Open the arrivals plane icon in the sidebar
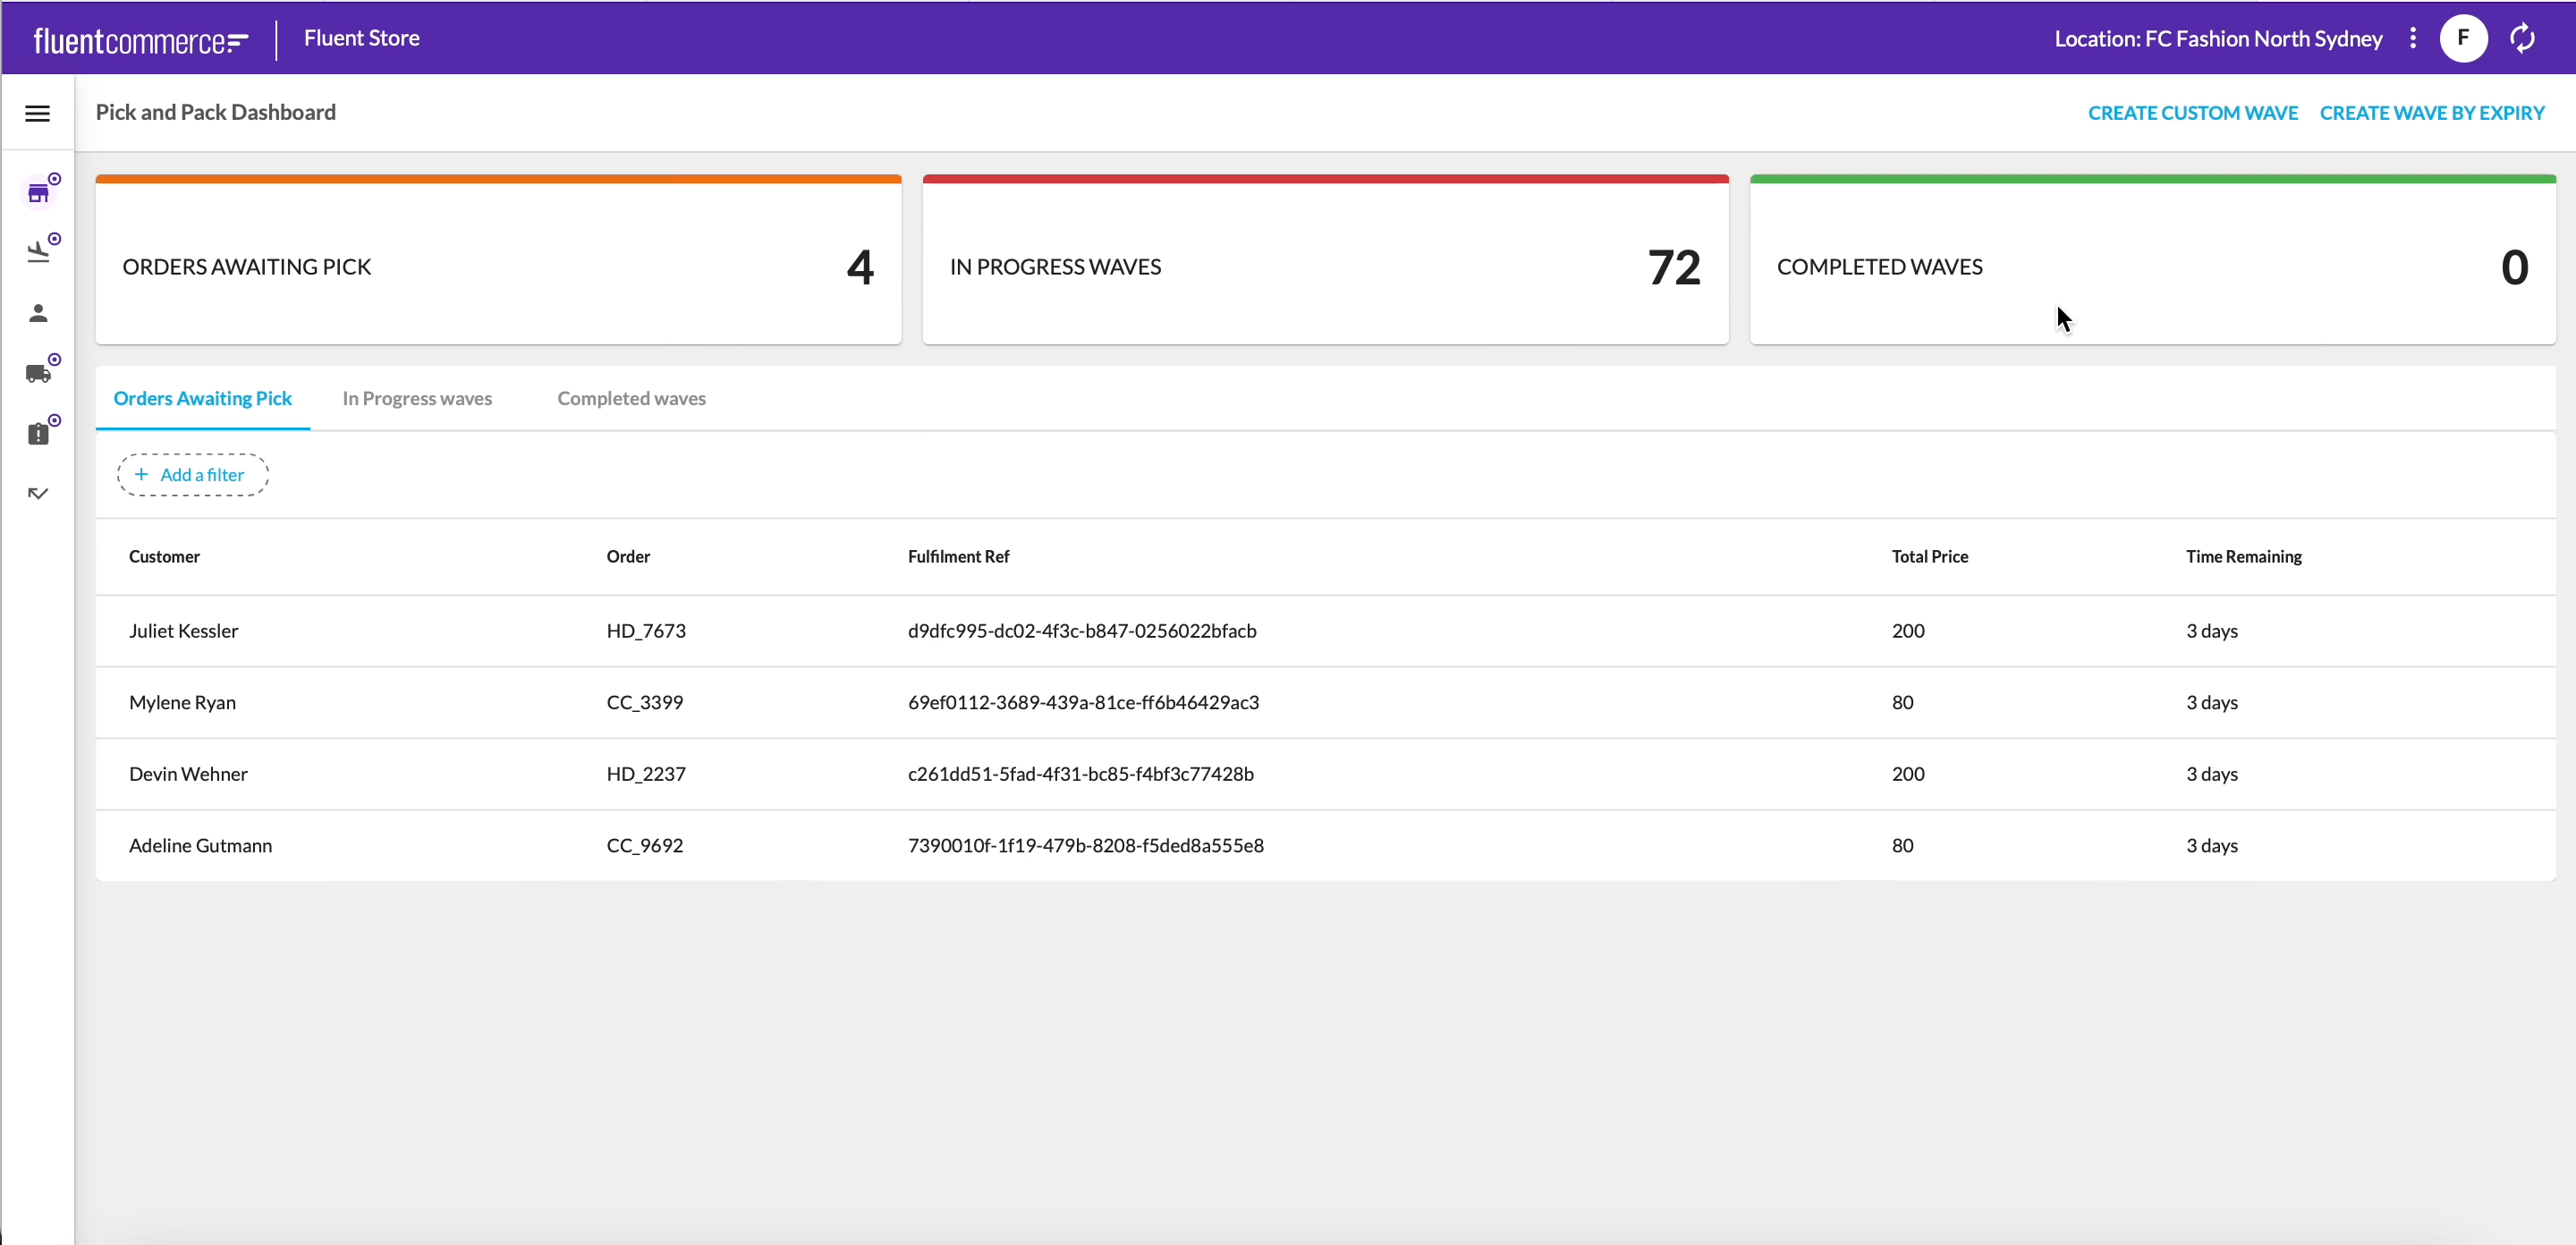The width and height of the screenshot is (2576, 1245). pos(38,252)
